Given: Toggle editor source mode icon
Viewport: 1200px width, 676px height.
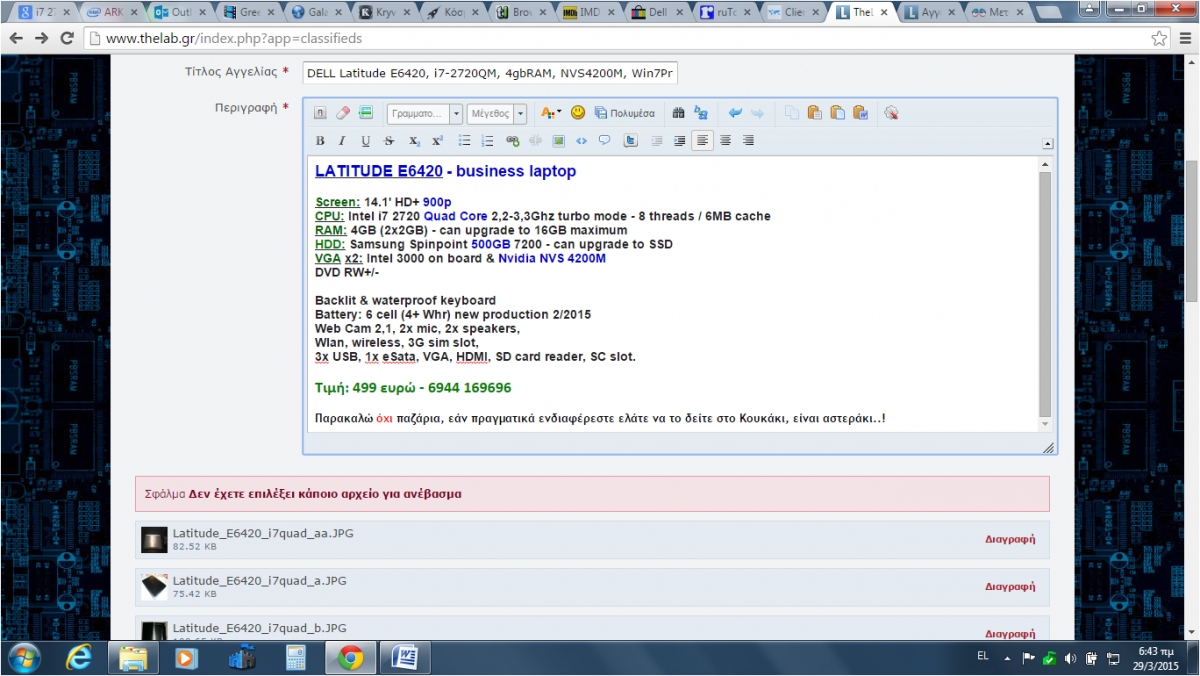Looking at the screenshot, I should (321, 113).
